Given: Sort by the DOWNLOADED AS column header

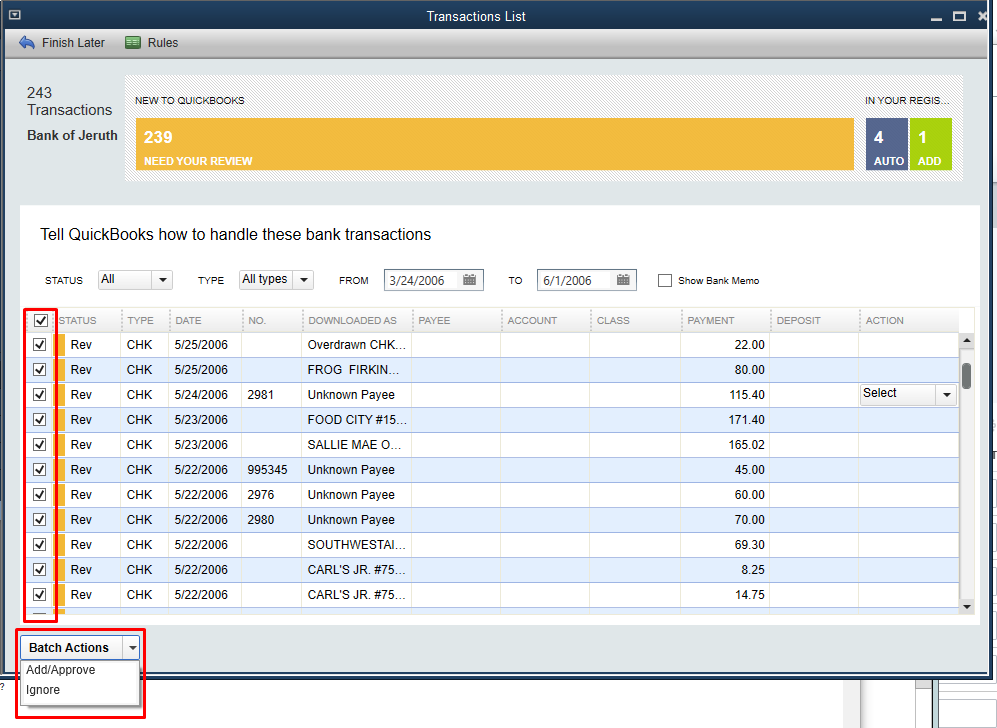Looking at the screenshot, I should click(352, 320).
